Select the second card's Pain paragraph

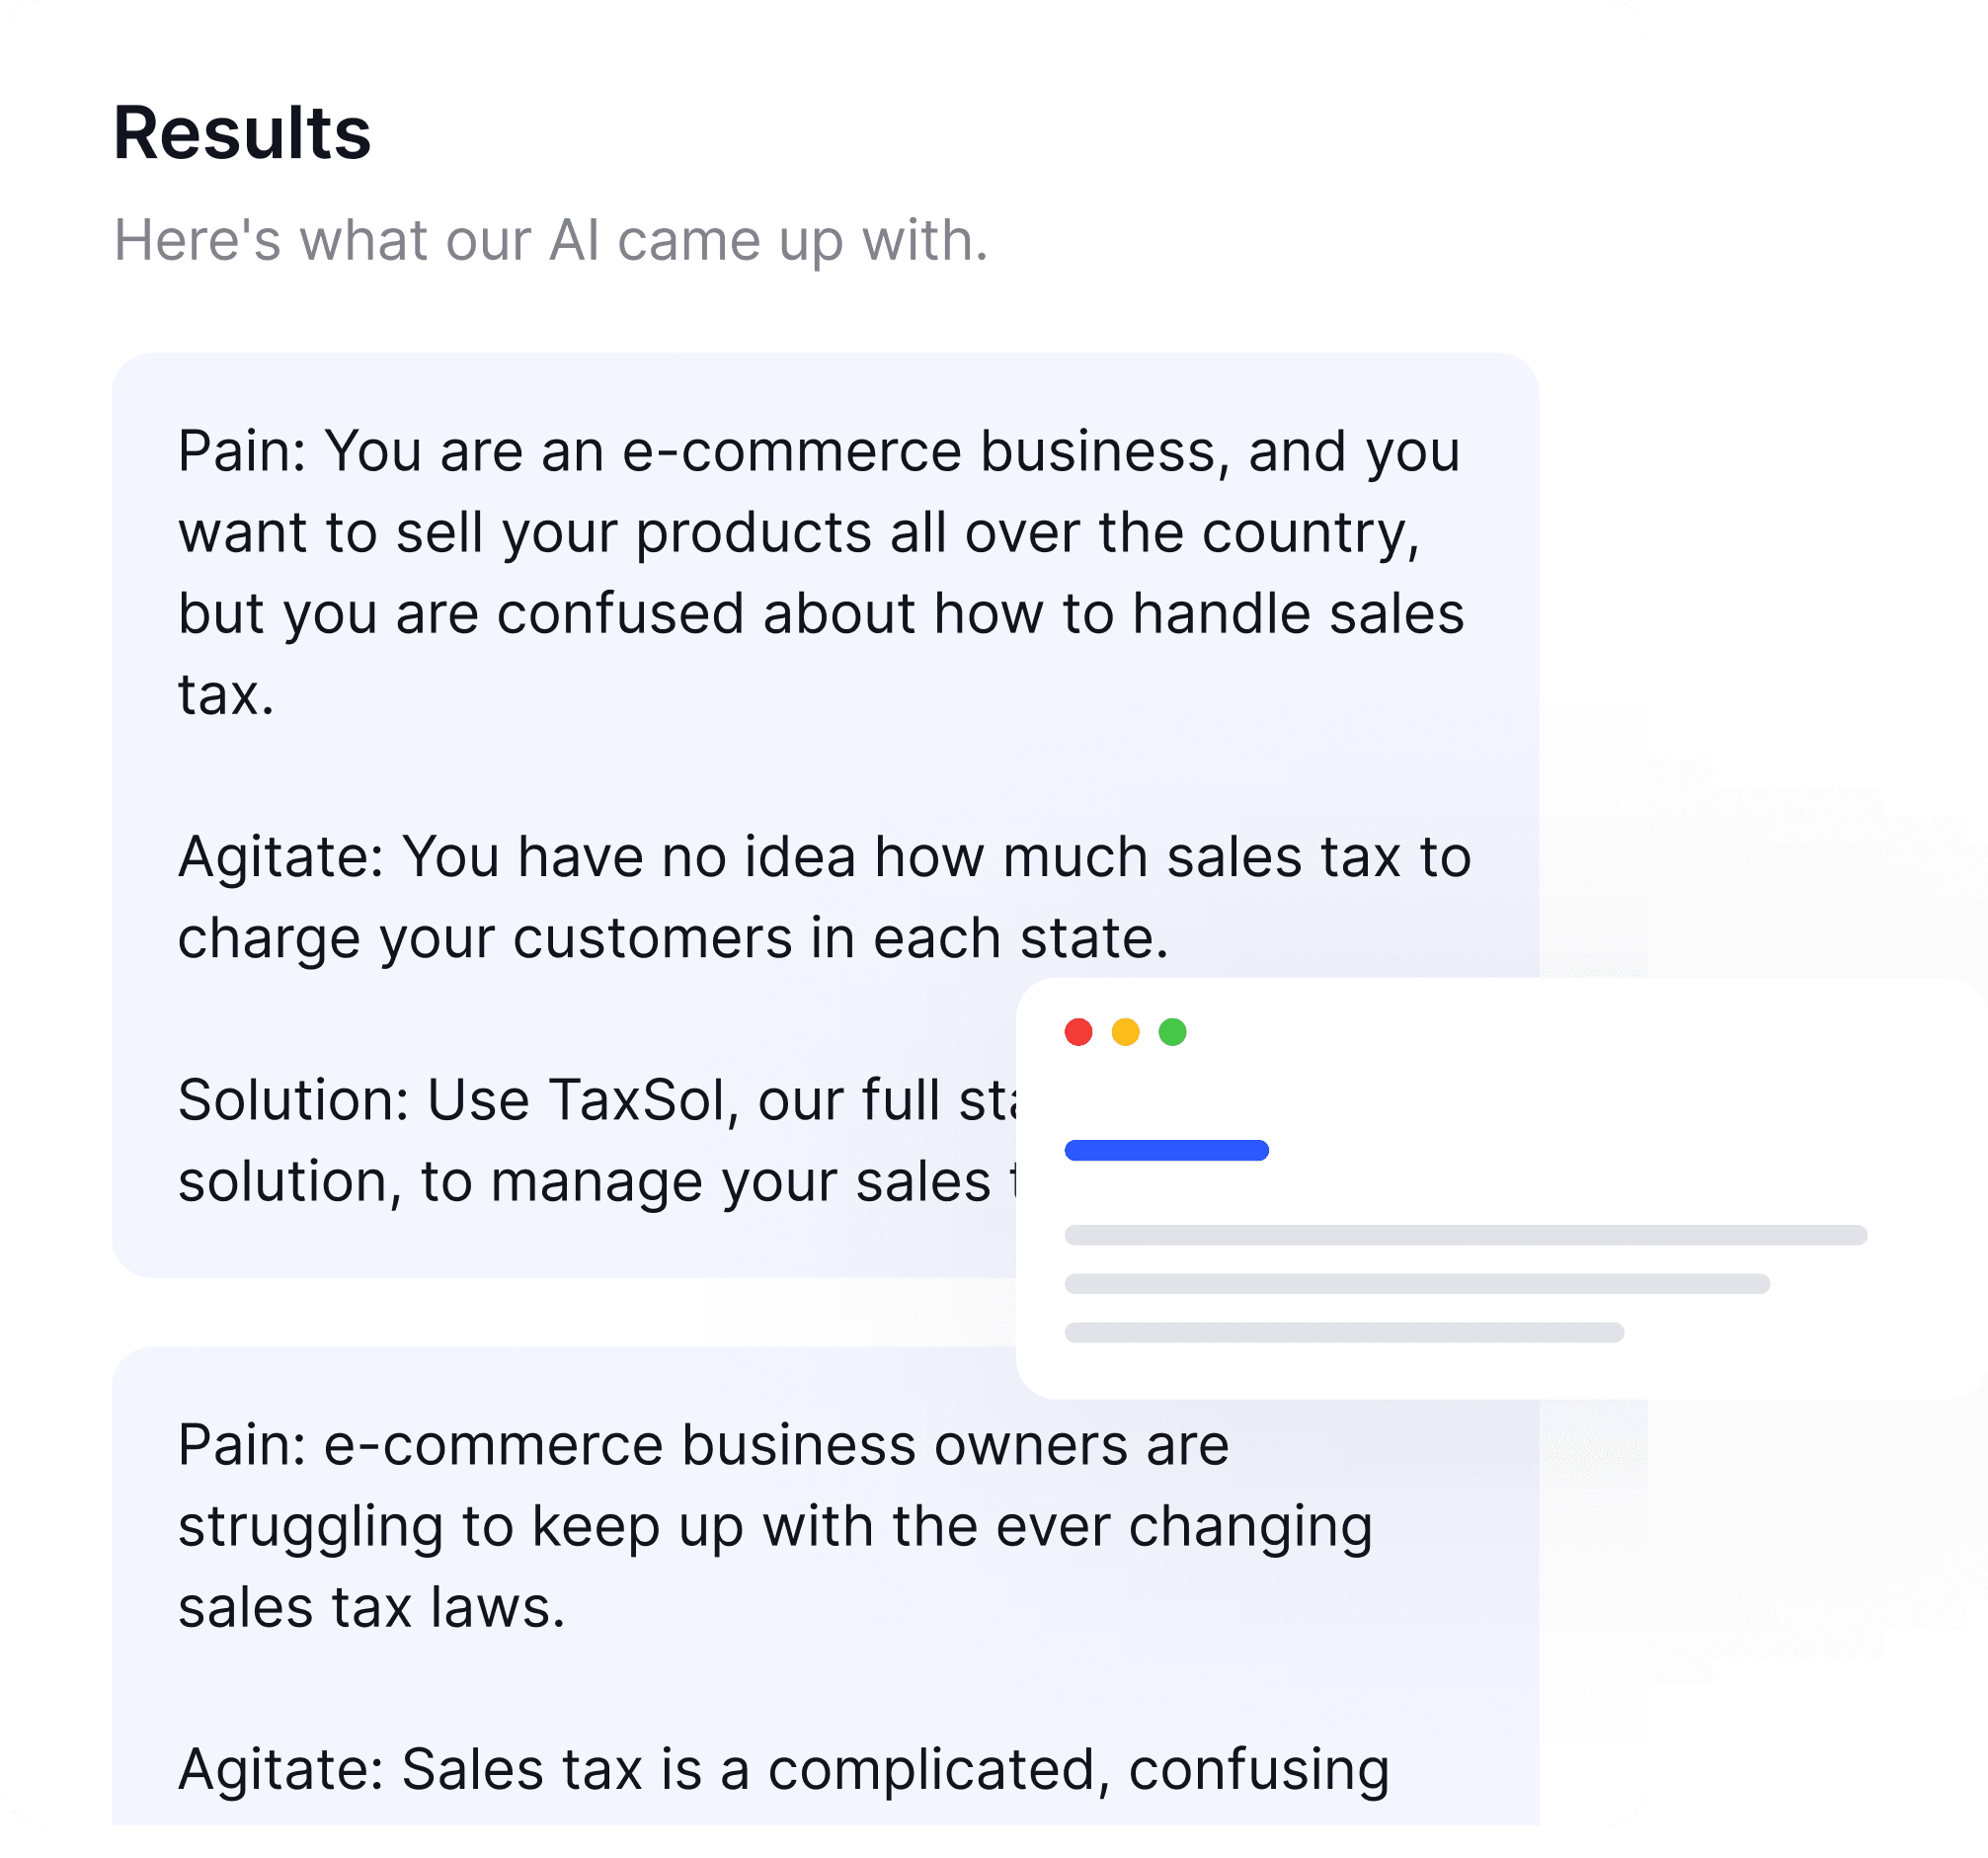click(x=775, y=1526)
